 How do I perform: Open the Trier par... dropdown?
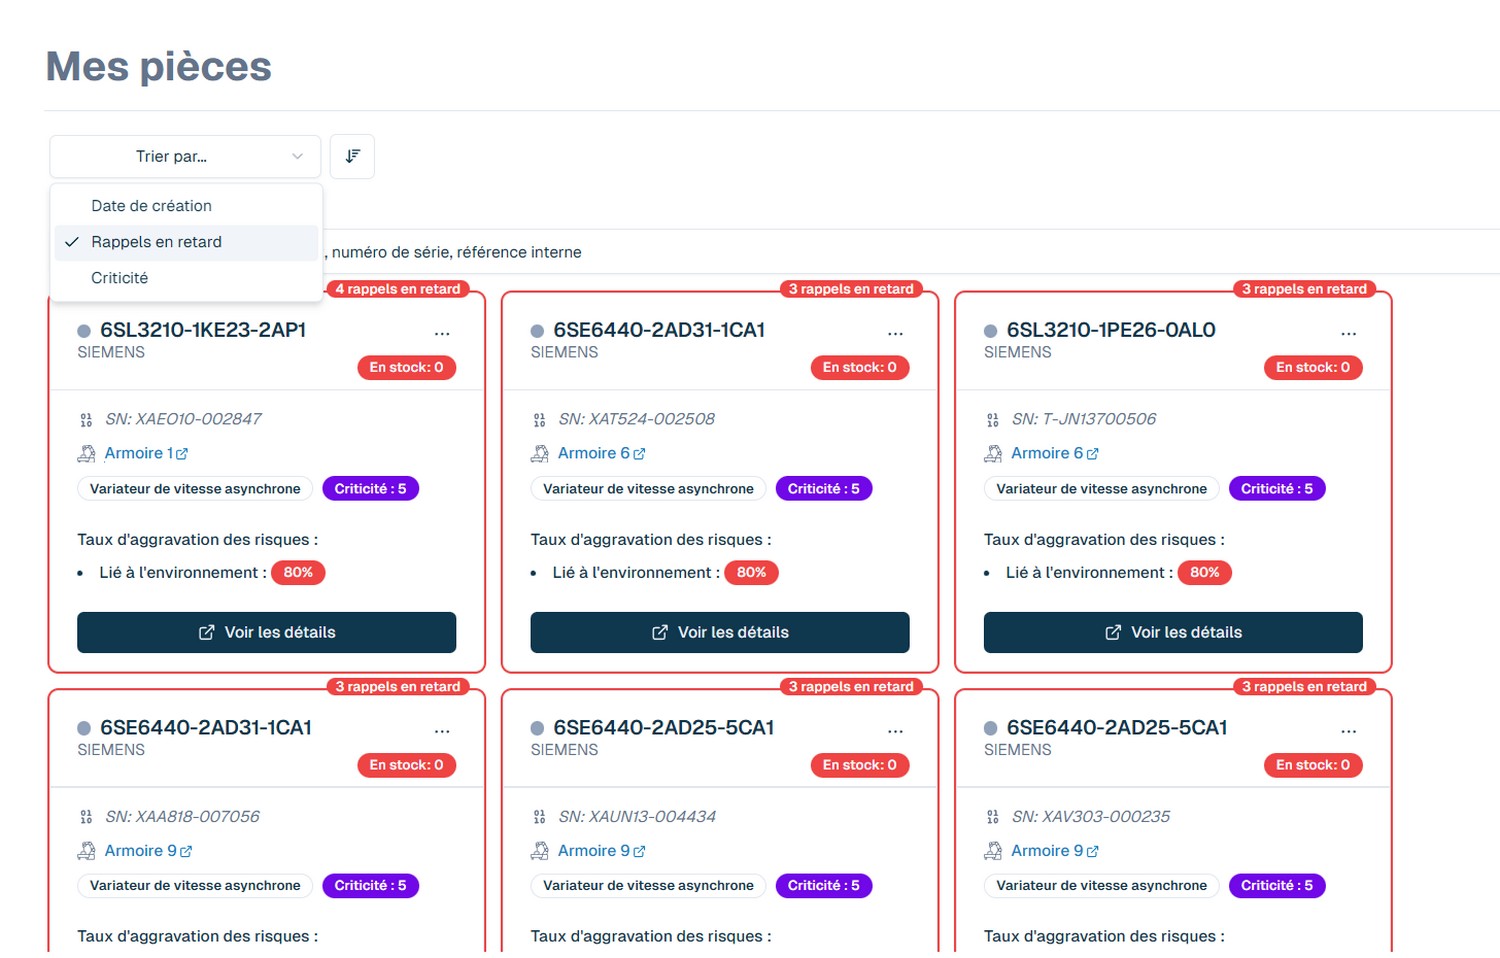pyautogui.click(x=185, y=156)
